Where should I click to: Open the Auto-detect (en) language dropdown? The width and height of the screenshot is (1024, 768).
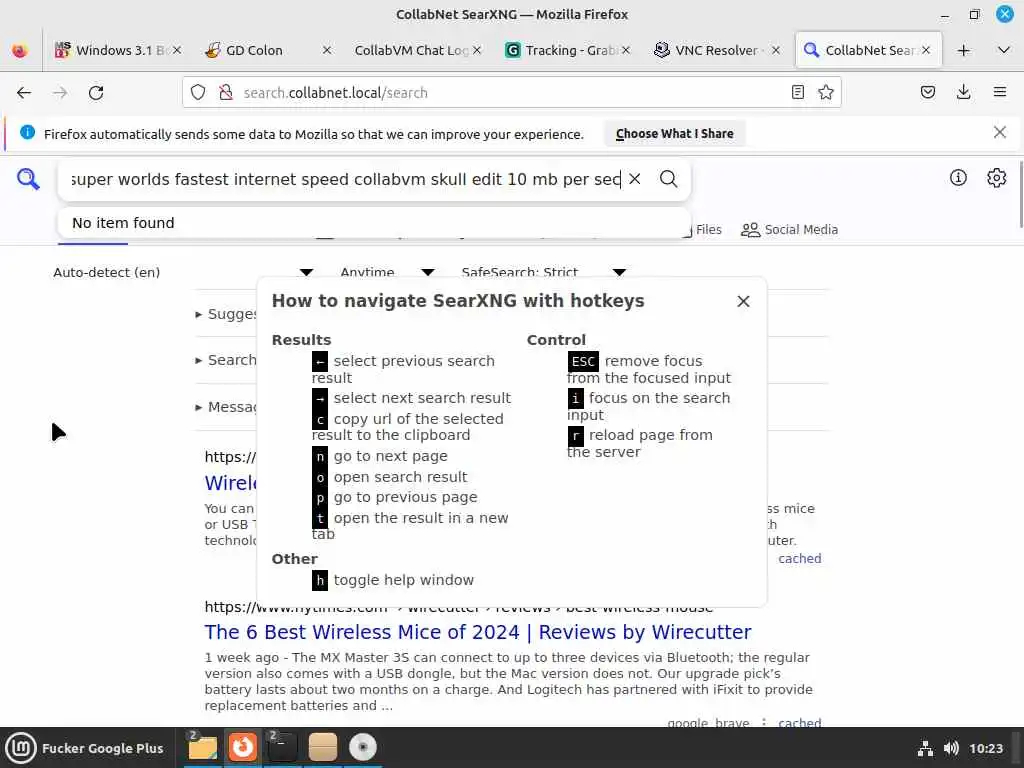tap(183, 272)
